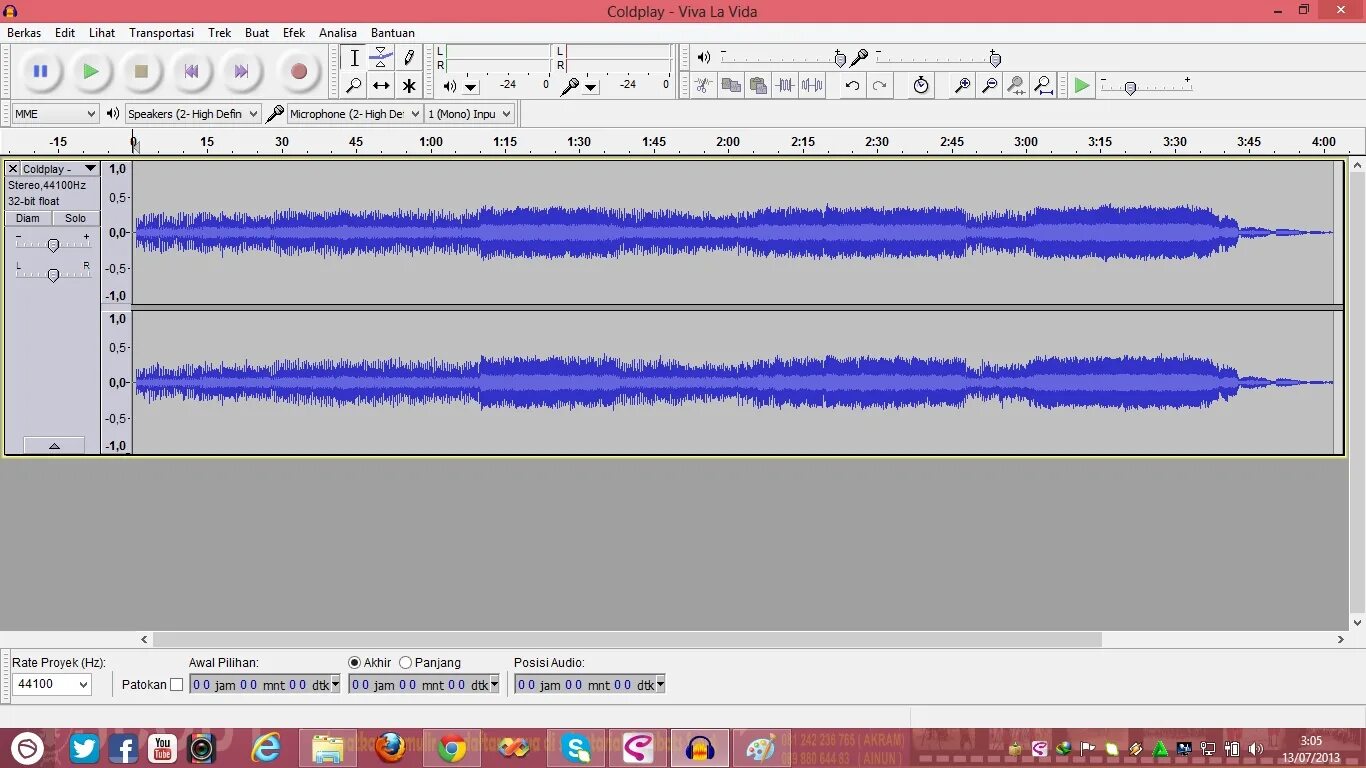This screenshot has height=768, width=1366.
Task: Select the Envelope tool
Action: [x=381, y=58]
